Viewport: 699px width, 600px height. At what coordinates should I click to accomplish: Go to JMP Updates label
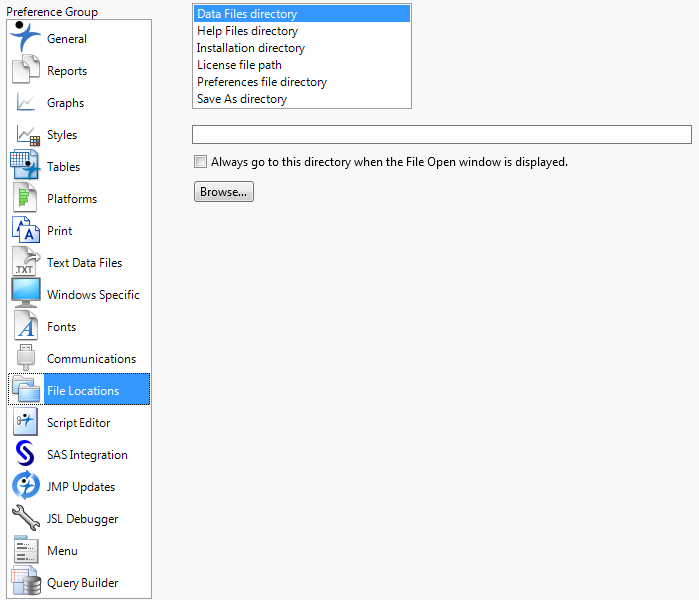tap(81, 487)
